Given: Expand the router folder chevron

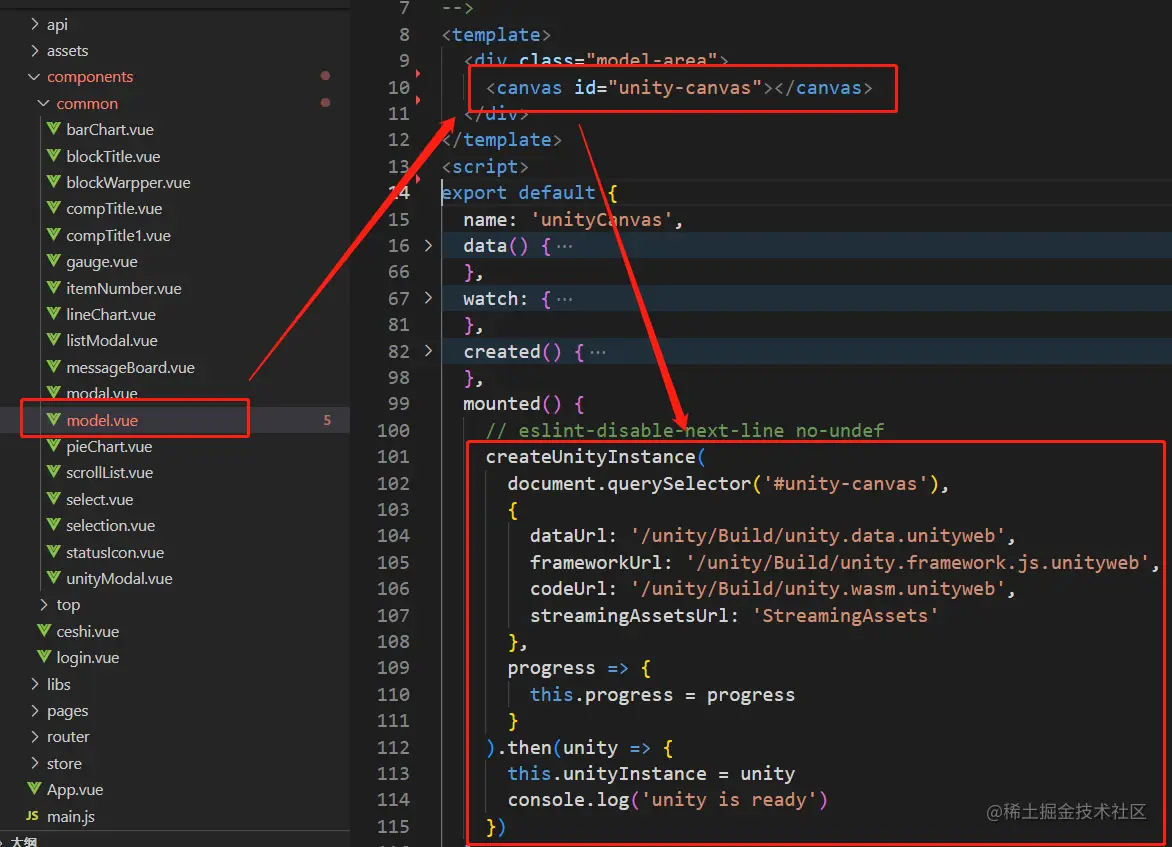Looking at the screenshot, I should click(34, 736).
